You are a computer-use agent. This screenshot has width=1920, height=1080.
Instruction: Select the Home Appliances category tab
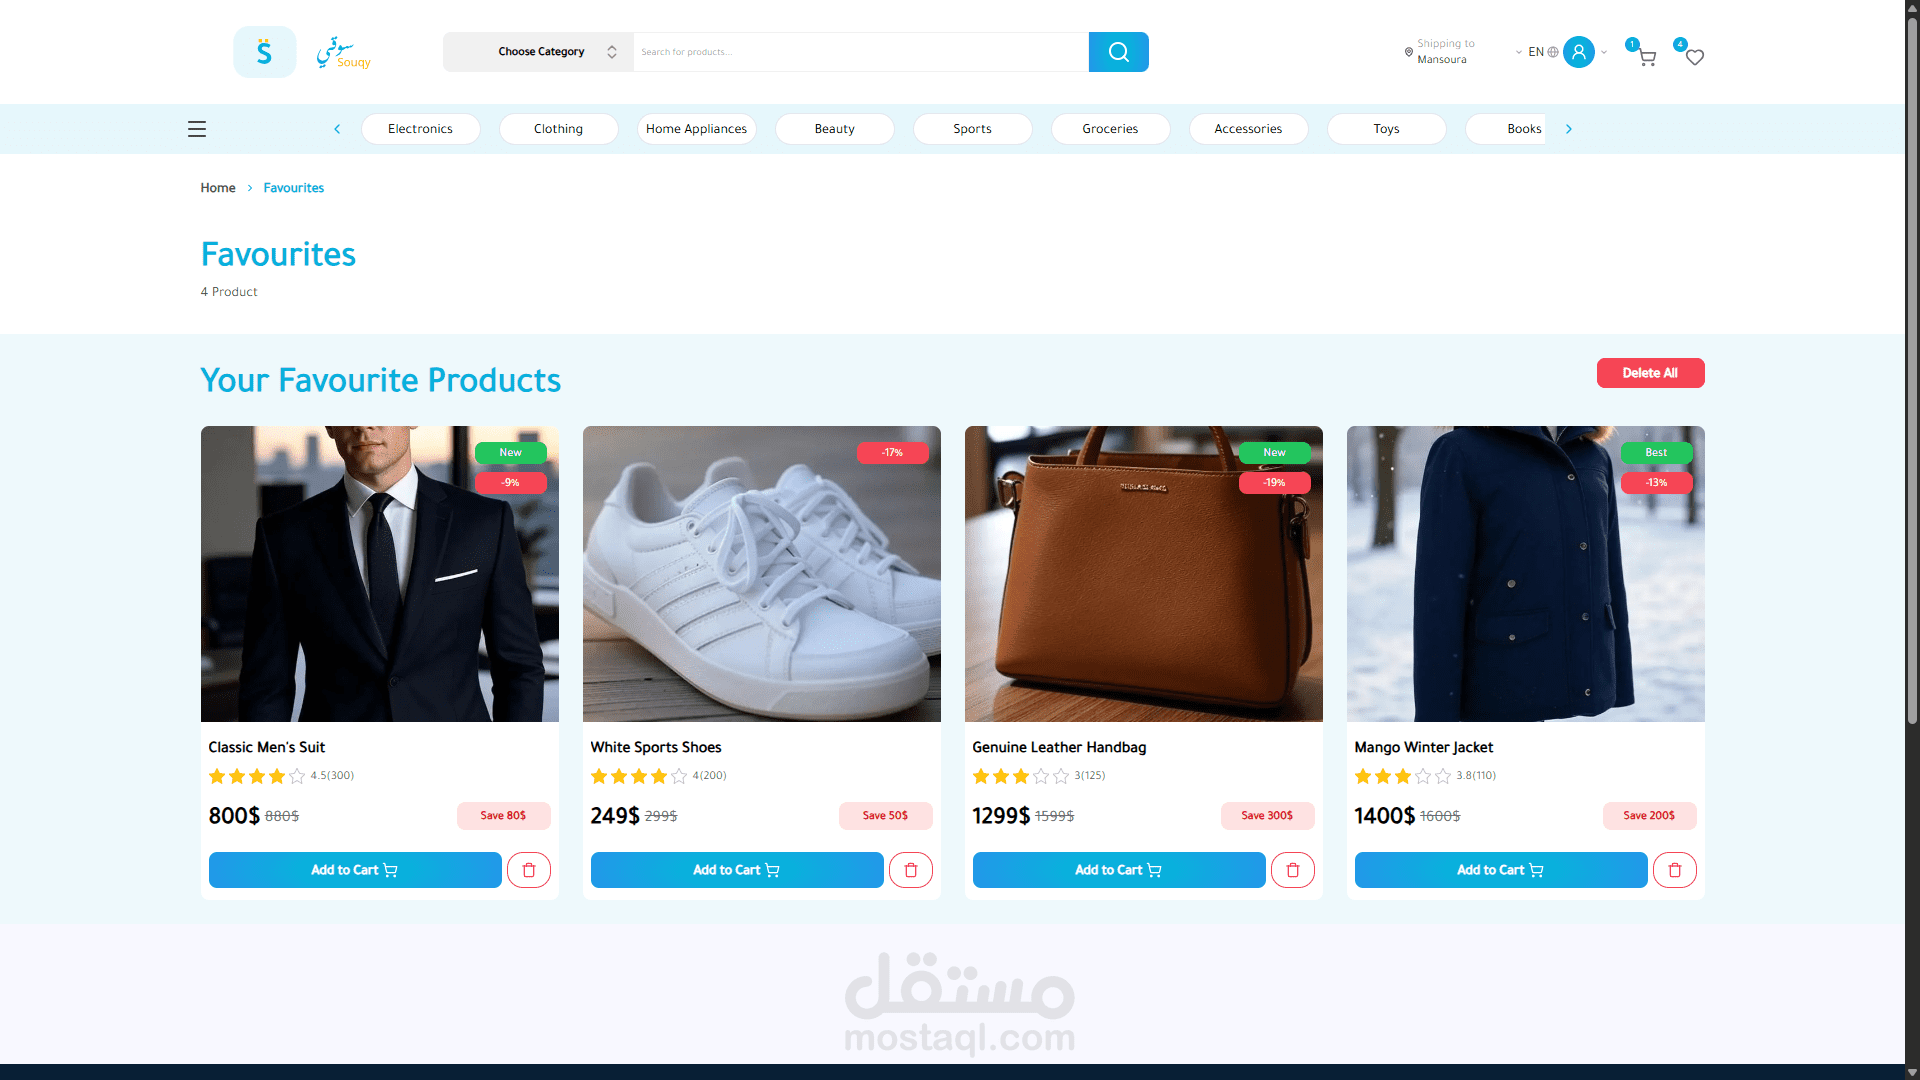point(696,129)
